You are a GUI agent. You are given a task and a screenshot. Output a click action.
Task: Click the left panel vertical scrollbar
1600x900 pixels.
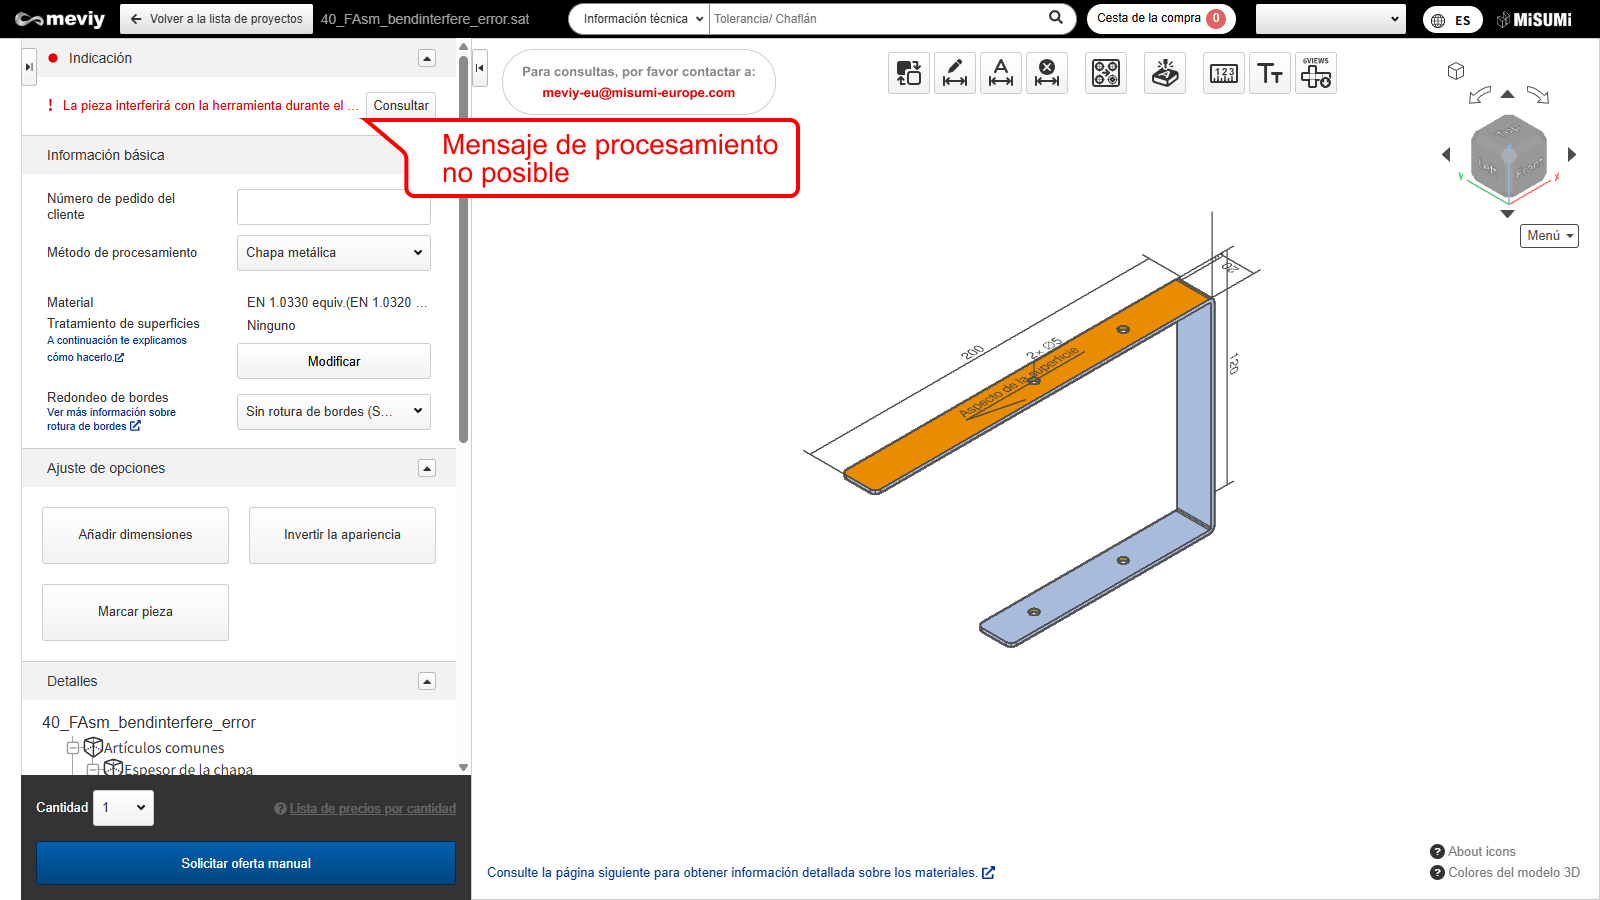click(463, 250)
